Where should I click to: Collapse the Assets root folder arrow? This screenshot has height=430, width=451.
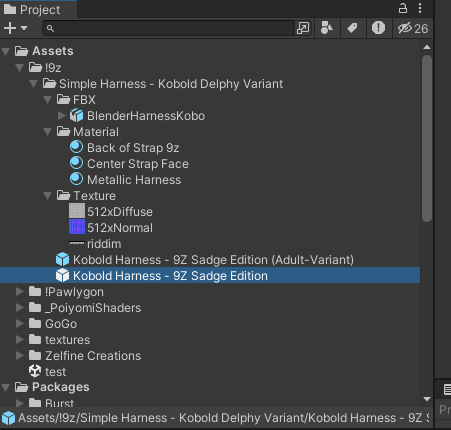point(6,51)
